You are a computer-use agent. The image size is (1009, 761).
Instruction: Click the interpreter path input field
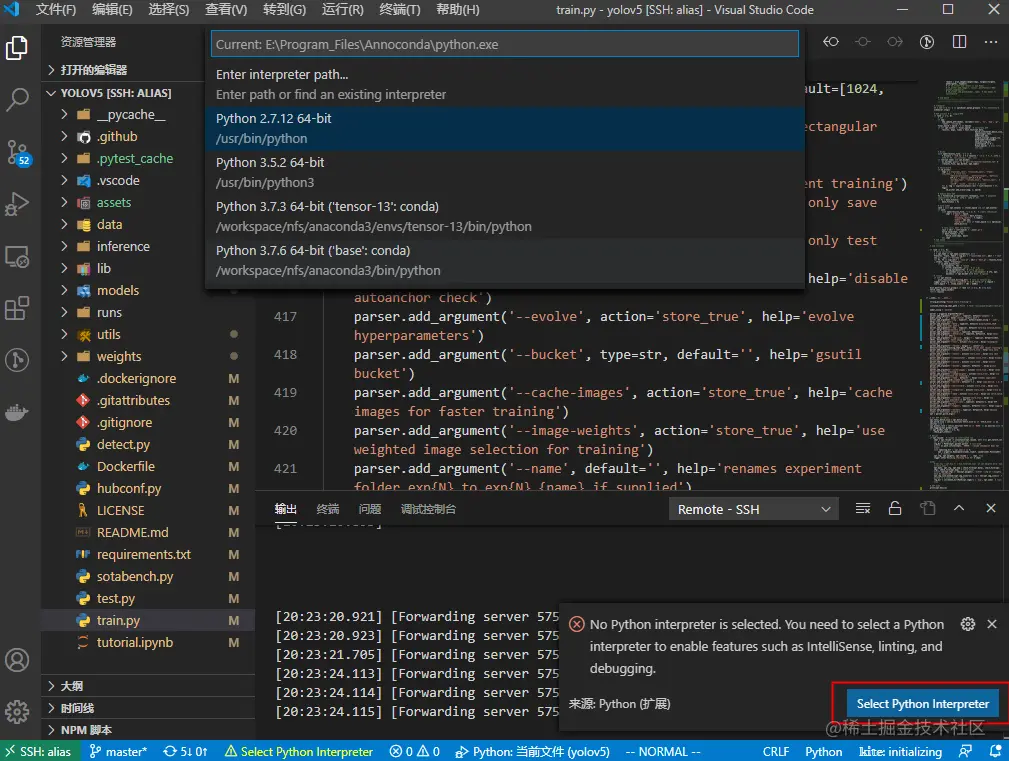[505, 44]
